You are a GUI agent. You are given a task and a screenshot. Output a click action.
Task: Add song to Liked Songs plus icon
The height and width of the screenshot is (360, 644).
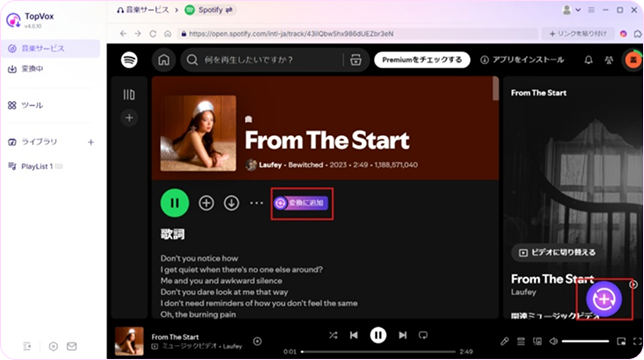[x=206, y=203]
